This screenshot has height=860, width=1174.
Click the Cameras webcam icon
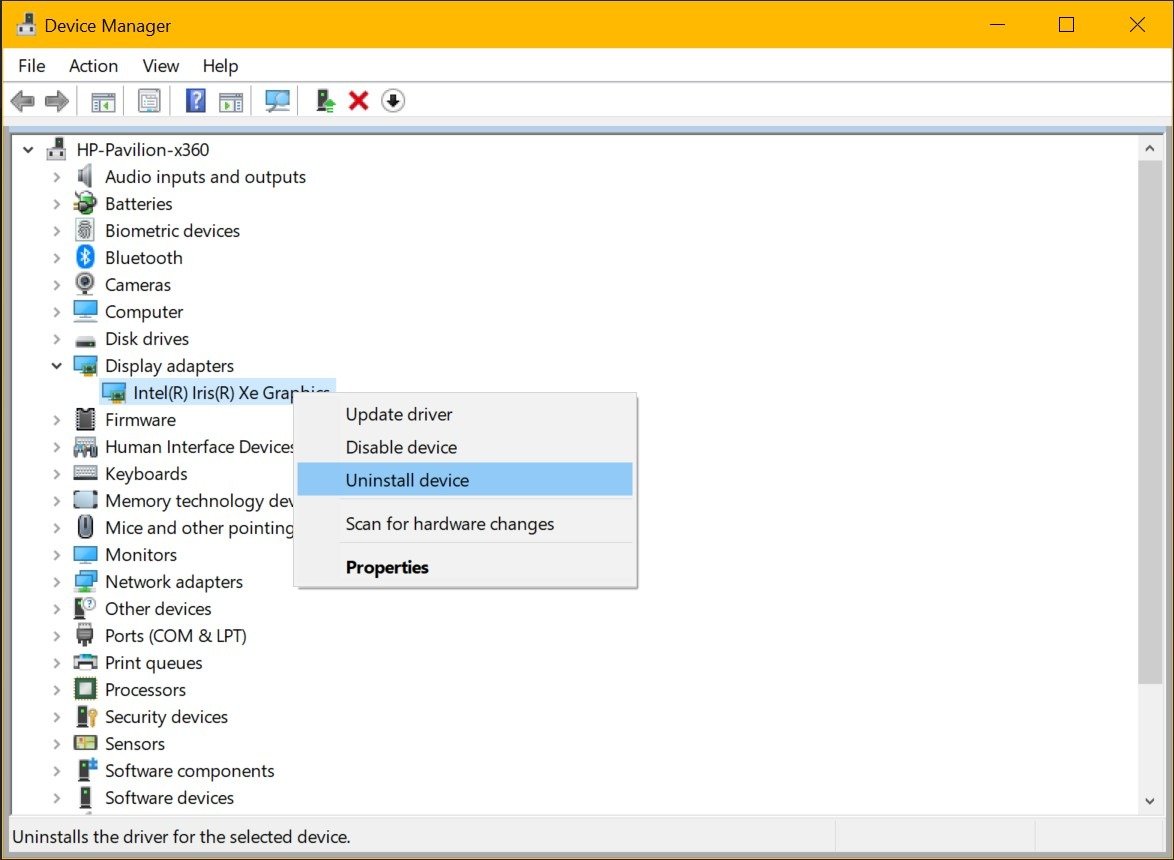click(85, 284)
